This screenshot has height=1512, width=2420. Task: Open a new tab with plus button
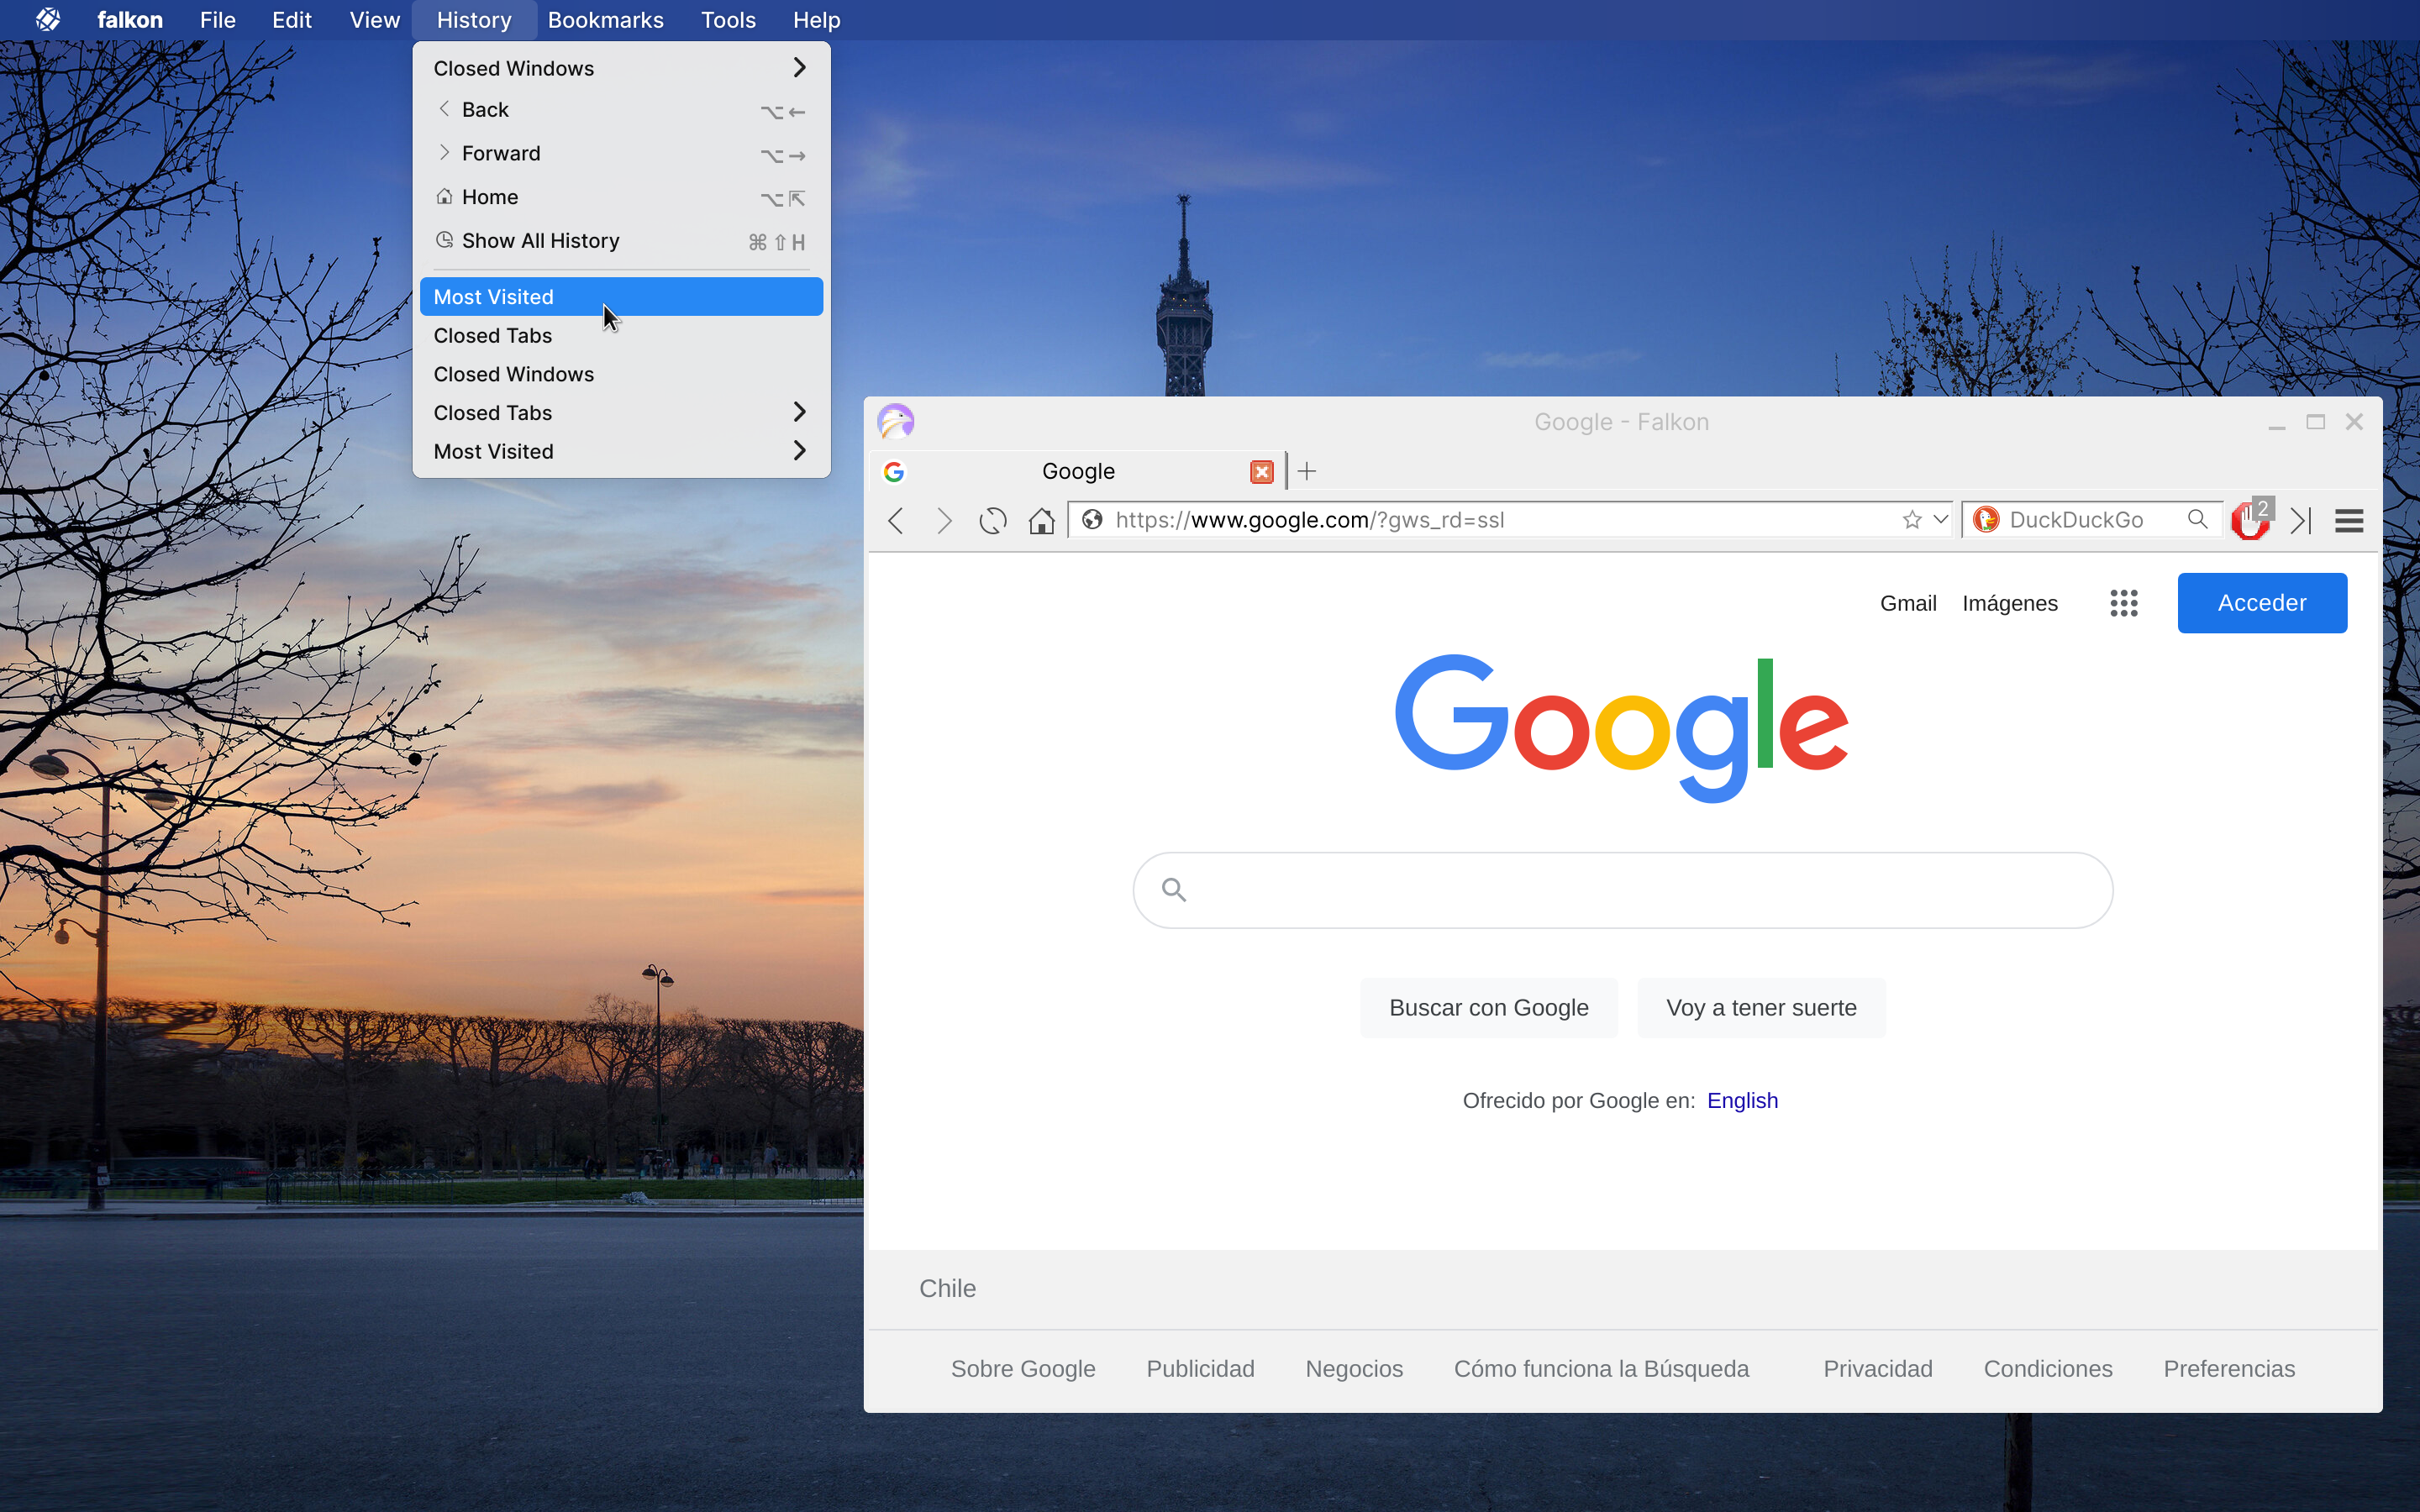[1307, 471]
